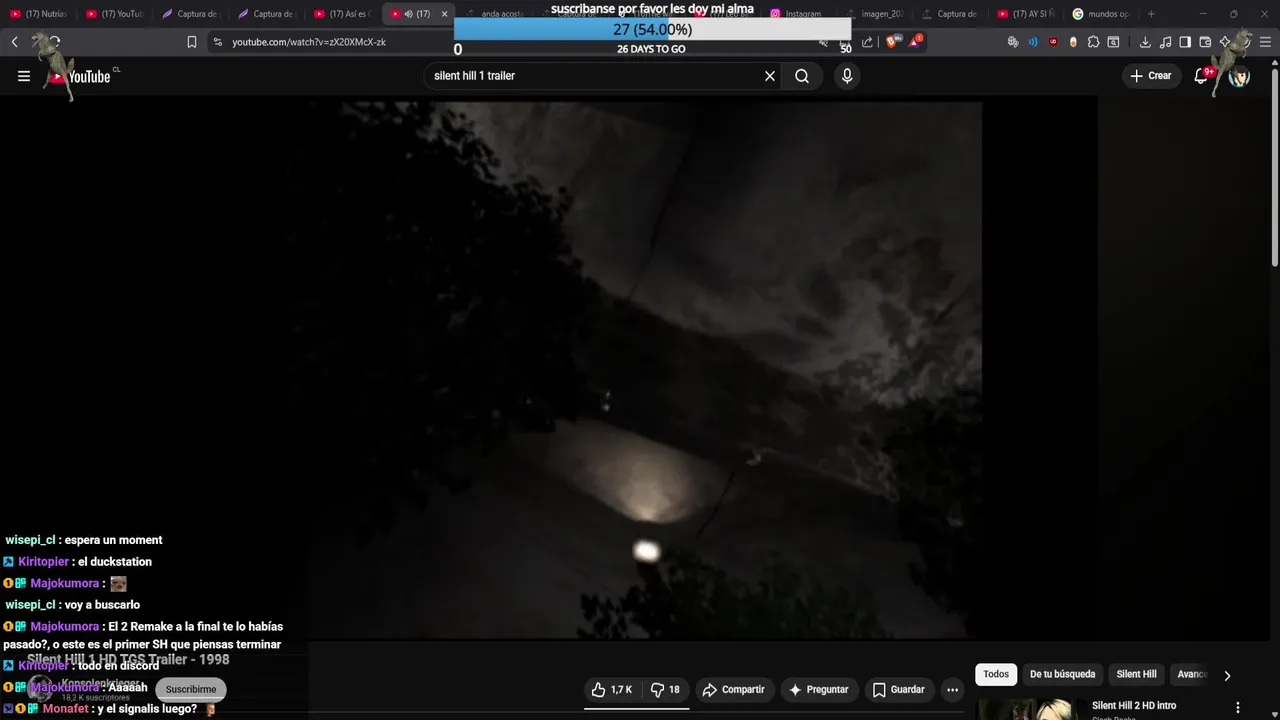Open the account avatar menu
The width and height of the screenshot is (1280, 720).
1239,76
